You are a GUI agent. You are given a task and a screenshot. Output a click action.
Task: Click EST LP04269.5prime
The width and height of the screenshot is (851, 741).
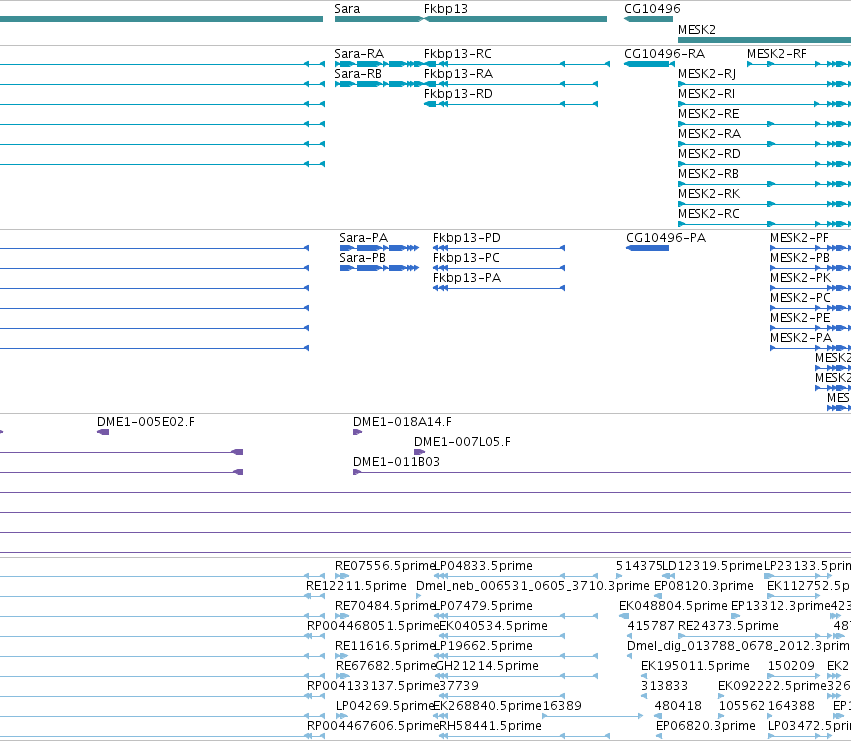click(342, 717)
